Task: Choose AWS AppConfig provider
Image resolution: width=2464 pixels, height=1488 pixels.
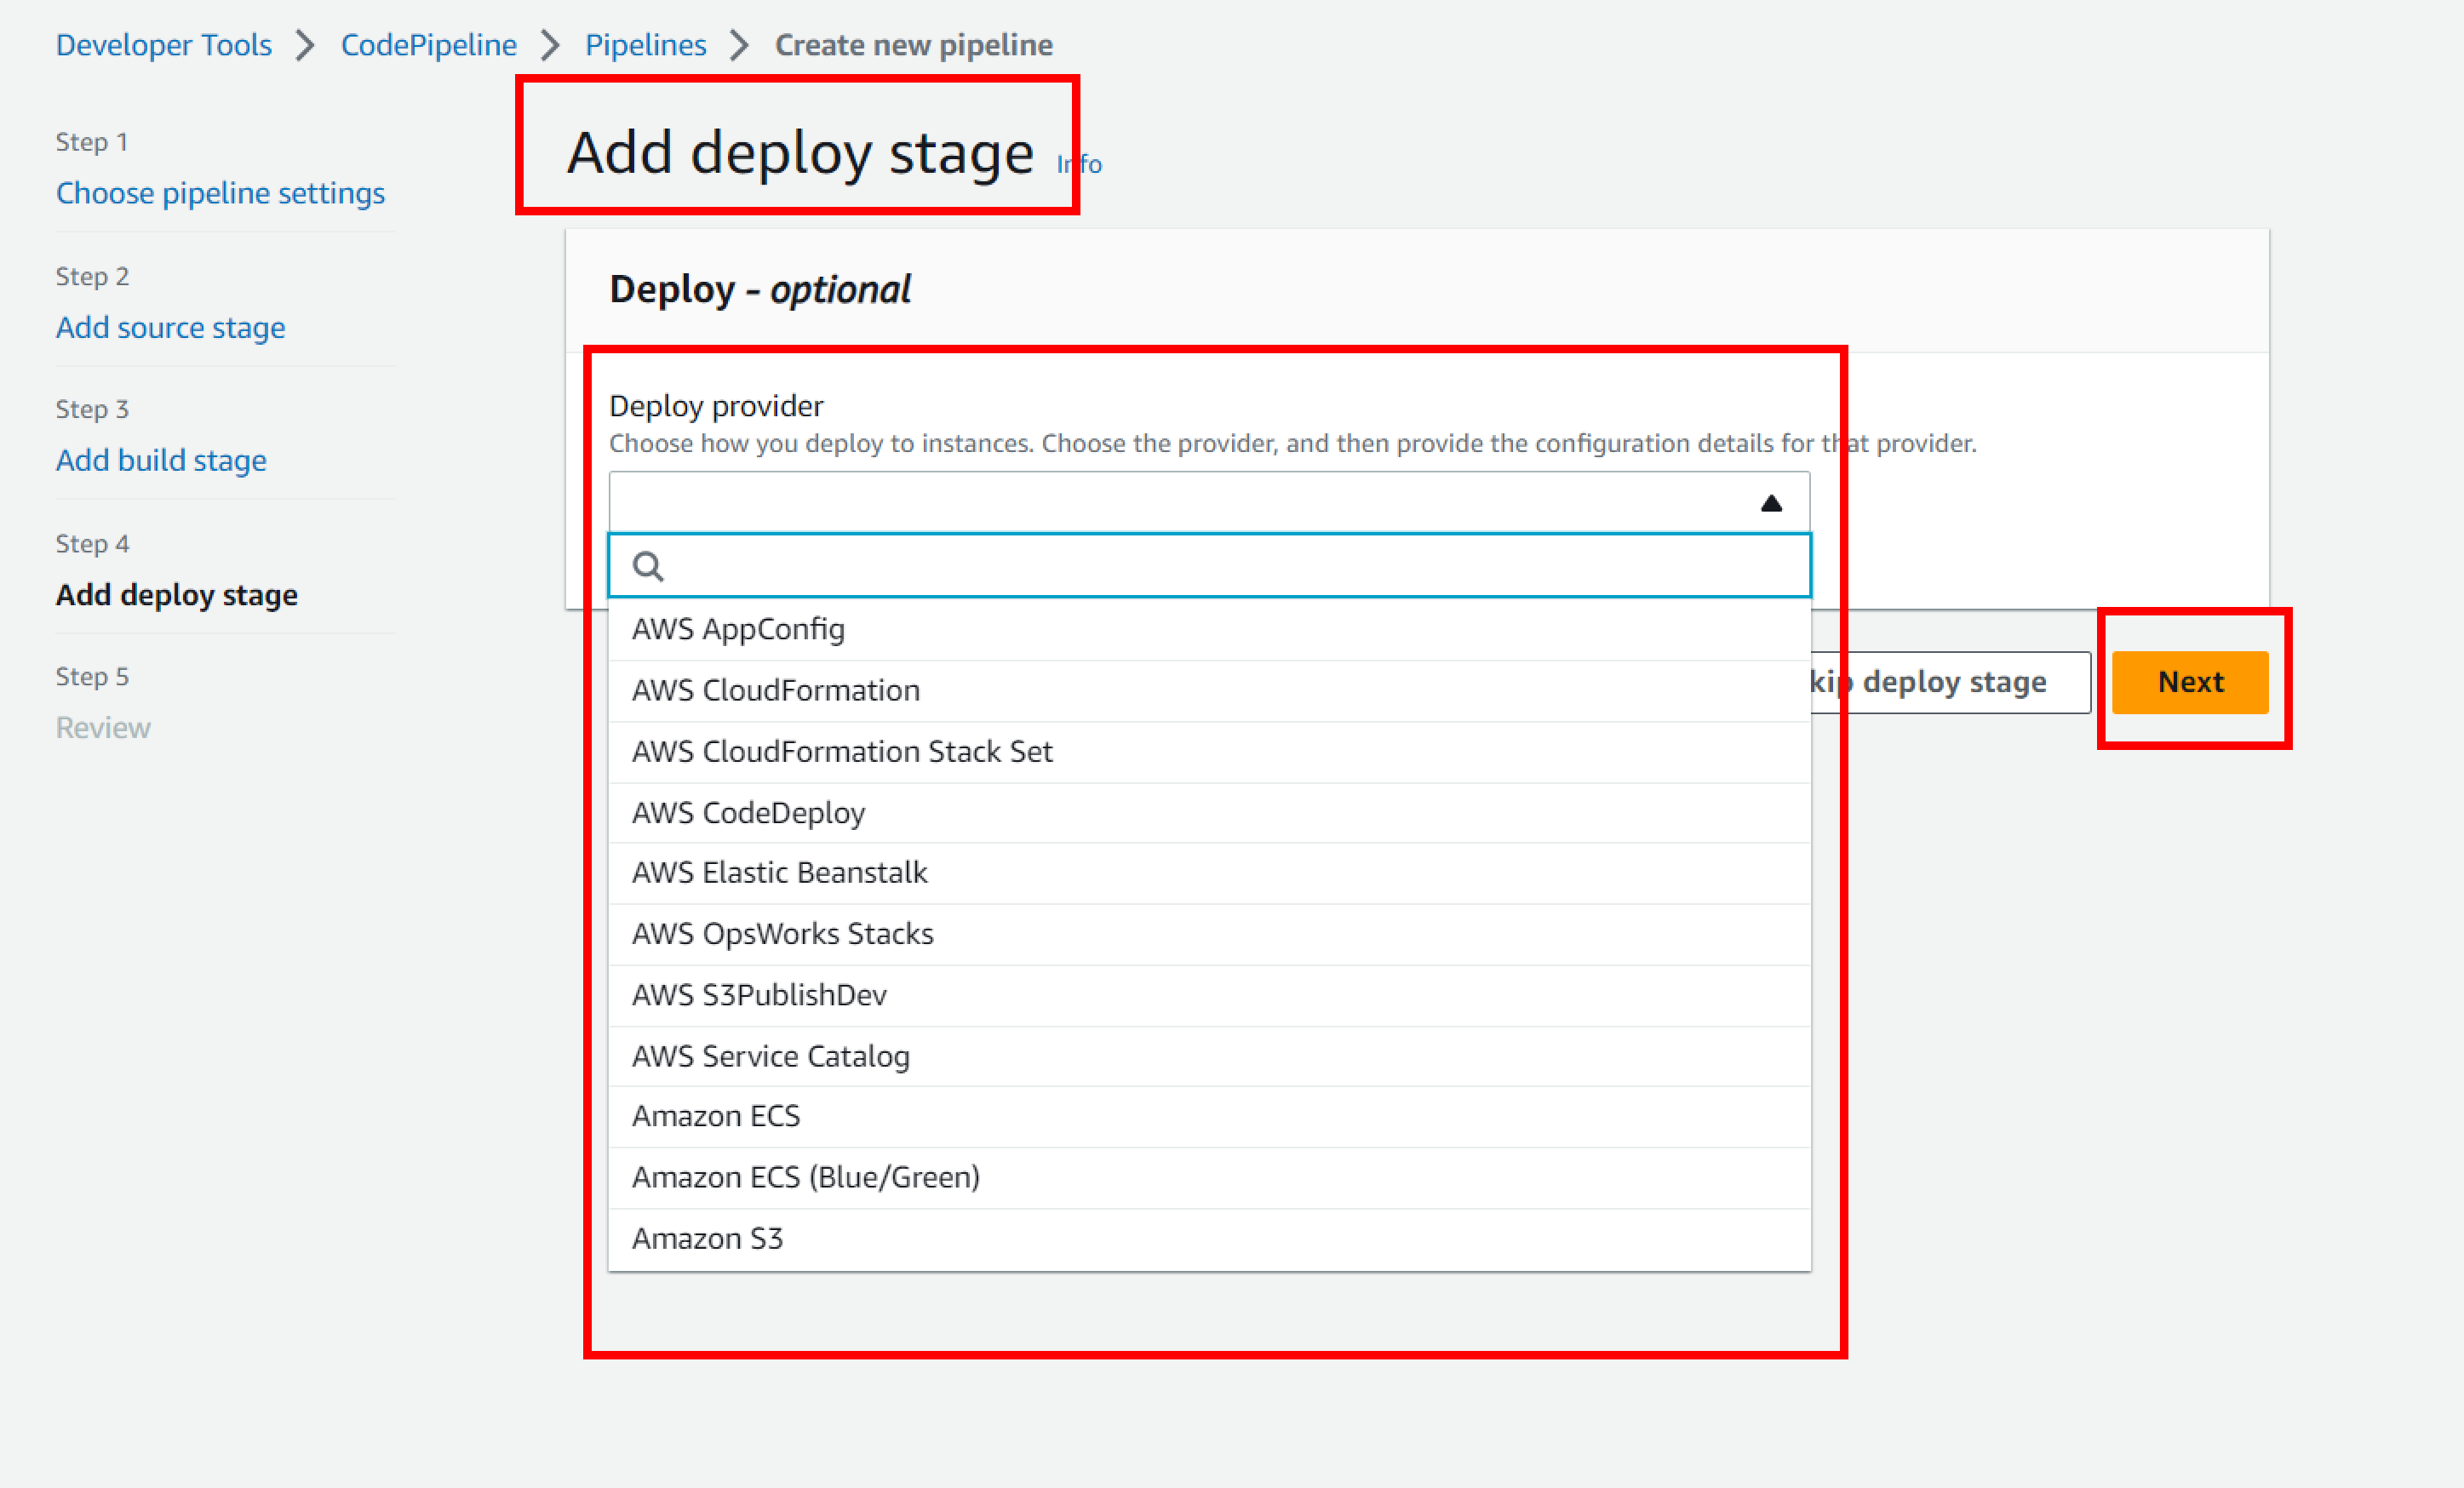Action: pyautogui.click(x=1209, y=629)
